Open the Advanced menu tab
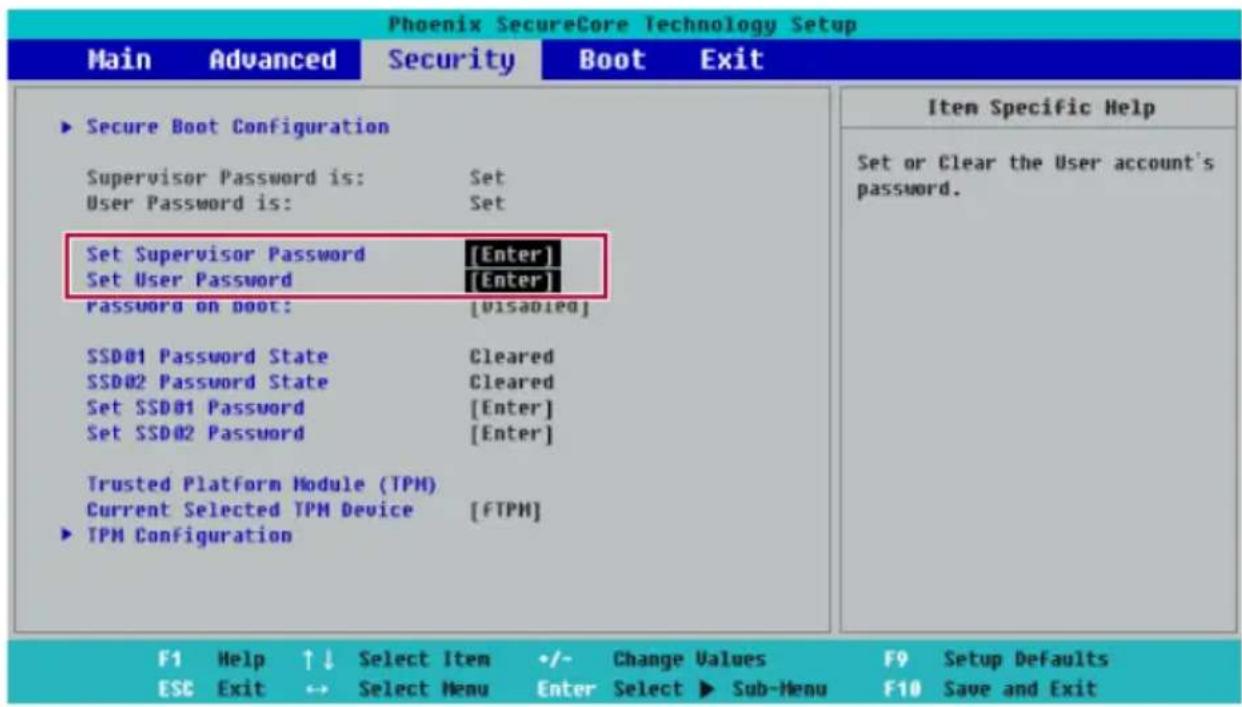The image size is (1242, 707). pos(273,60)
